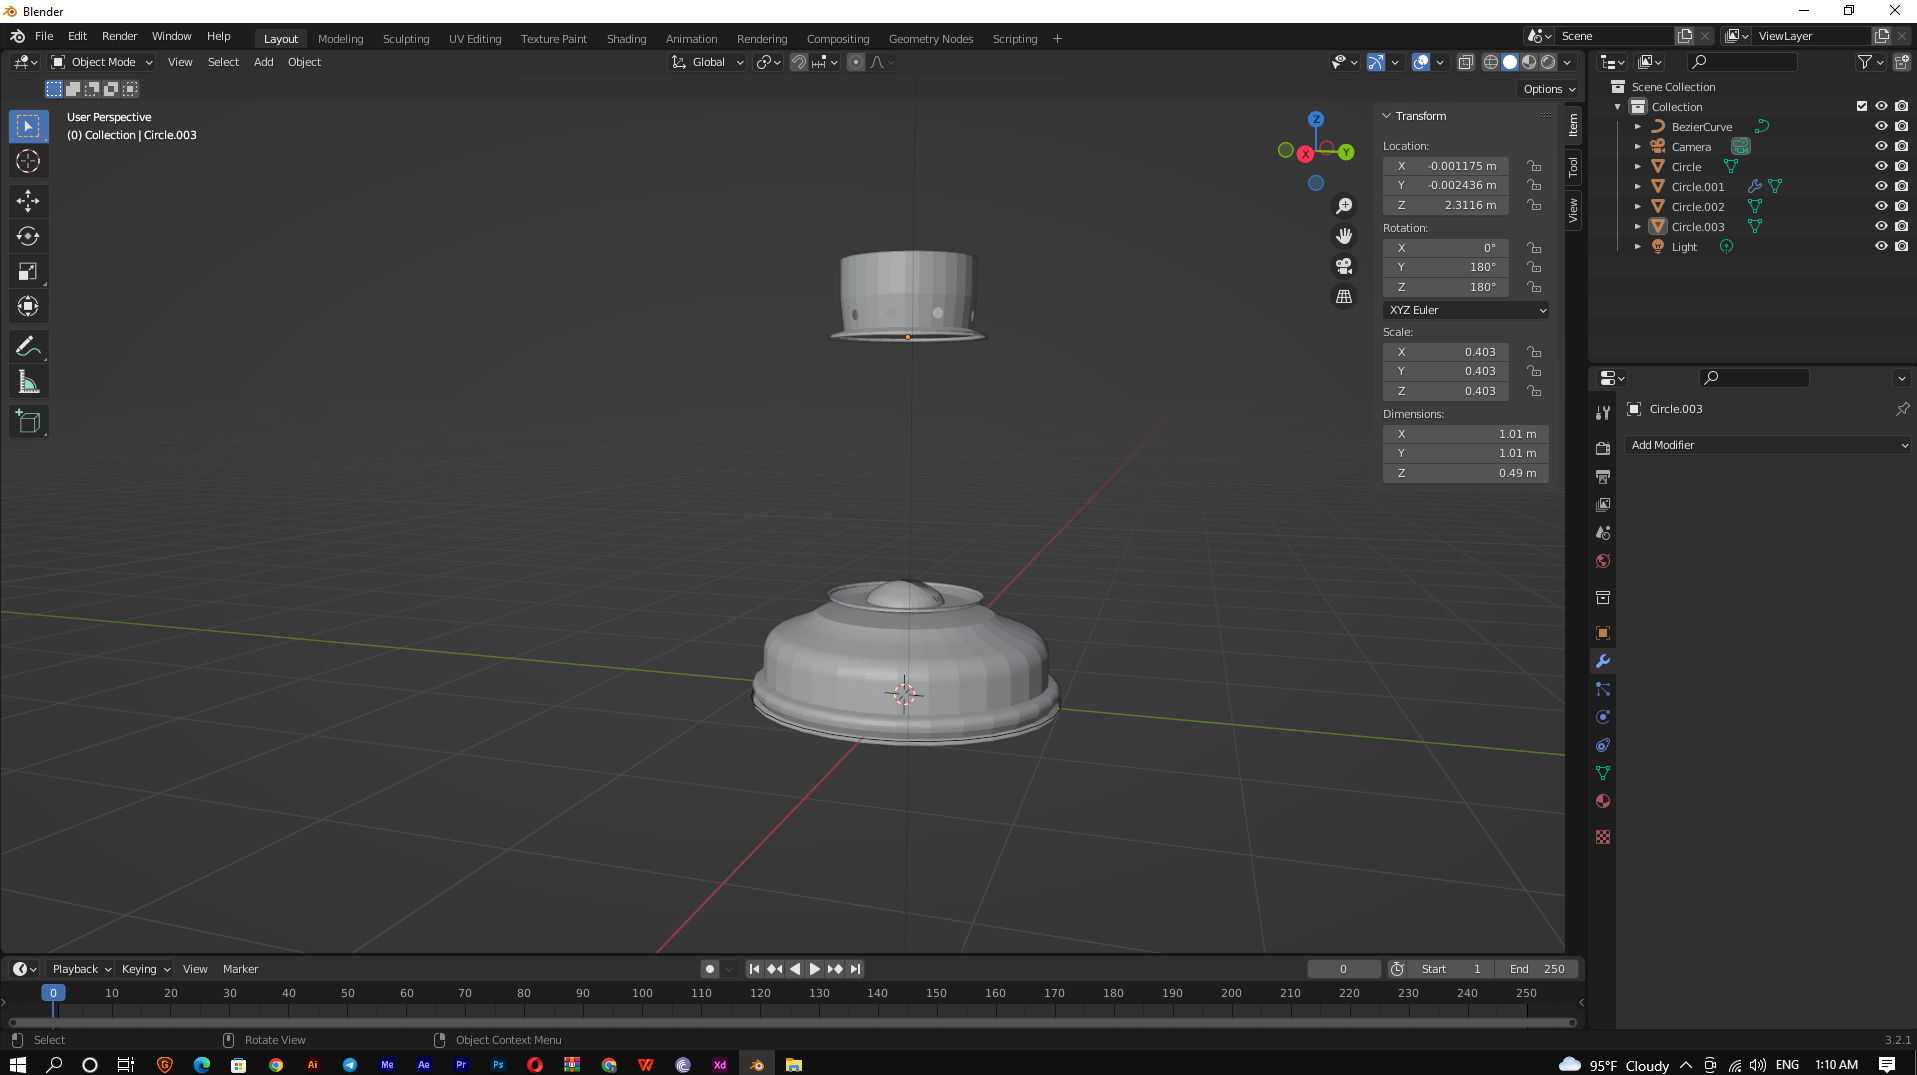
Task: Open the Render properties tab icon
Action: pos(1603,448)
